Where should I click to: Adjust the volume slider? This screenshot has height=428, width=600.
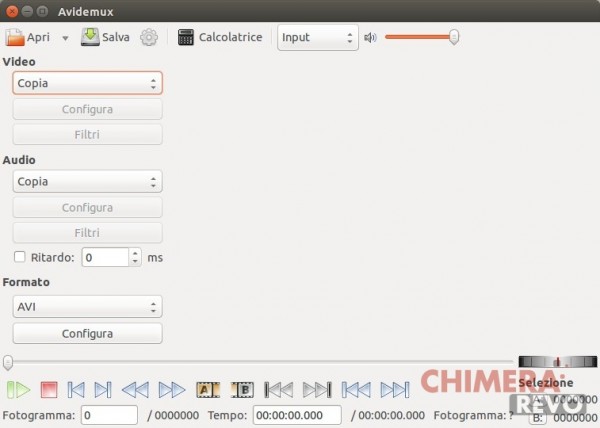[x=422, y=37]
